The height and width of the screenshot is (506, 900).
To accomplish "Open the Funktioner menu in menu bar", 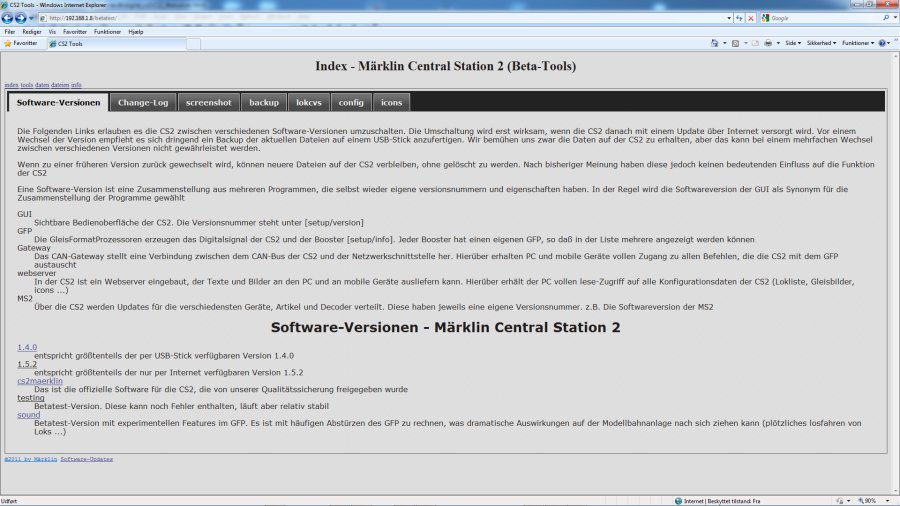I will [107, 32].
